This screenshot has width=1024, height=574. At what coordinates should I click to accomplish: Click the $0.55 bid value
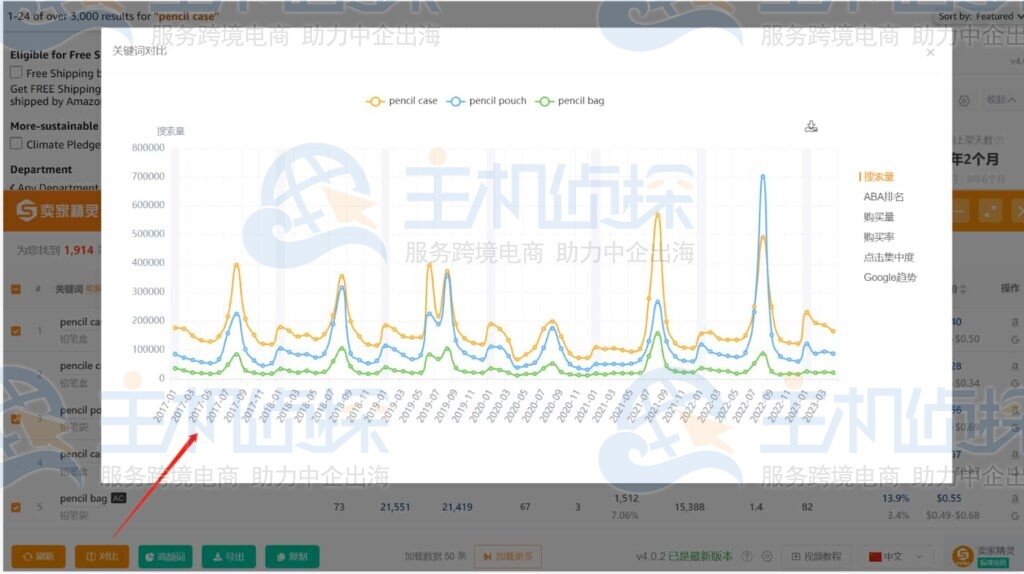click(x=948, y=498)
